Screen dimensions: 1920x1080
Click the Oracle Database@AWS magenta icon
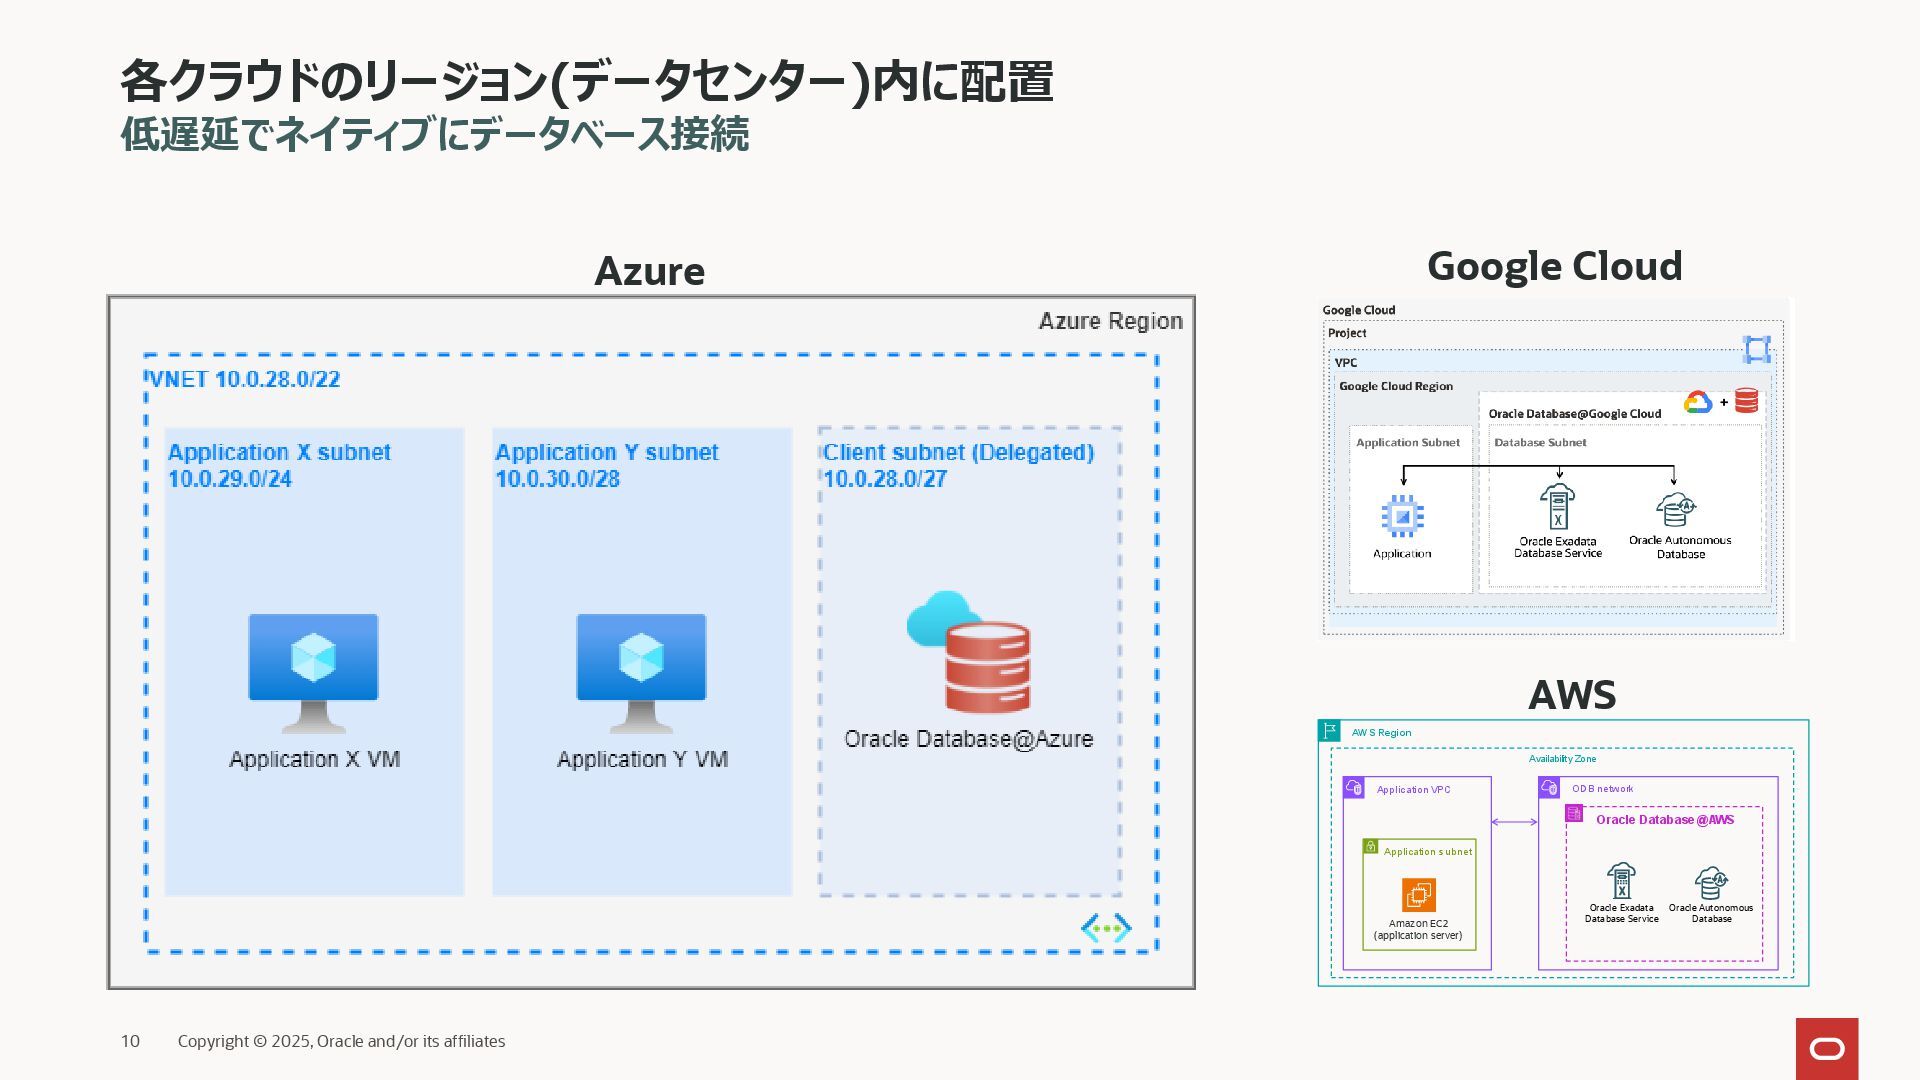pyautogui.click(x=1574, y=814)
